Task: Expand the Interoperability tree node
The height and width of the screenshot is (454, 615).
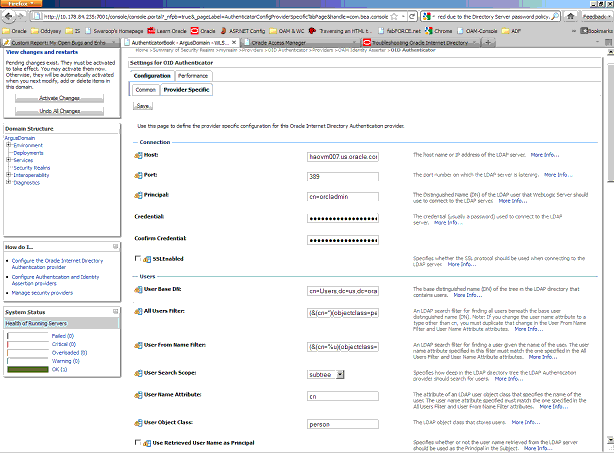Action: point(8,174)
